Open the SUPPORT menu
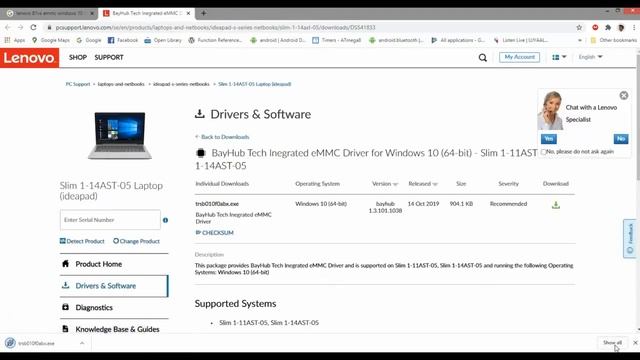Viewport: 640px width, 360px height. [109, 58]
